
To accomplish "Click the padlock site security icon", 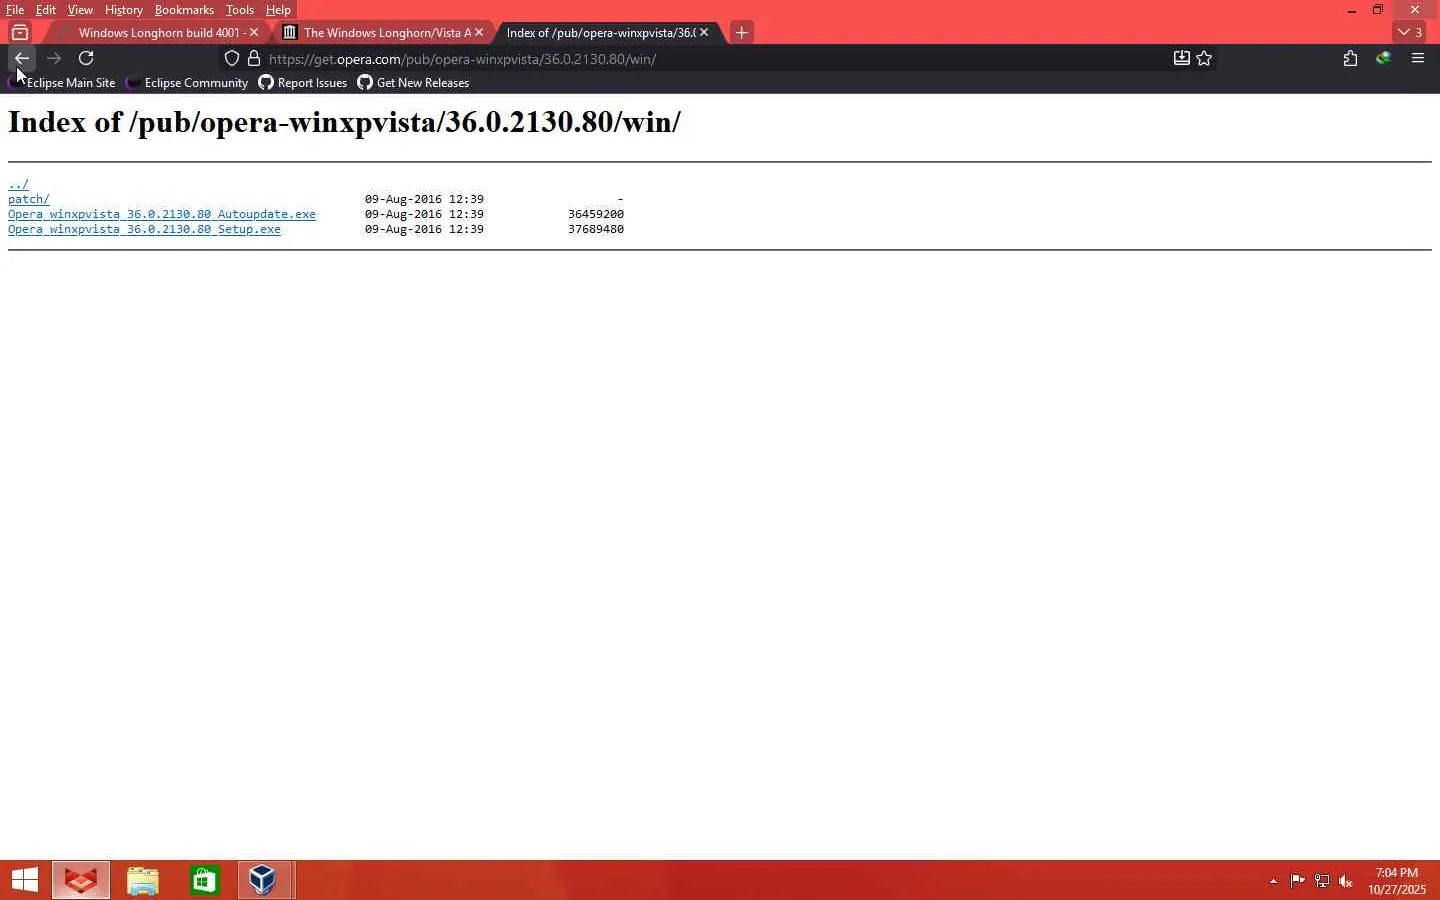I will [x=254, y=58].
